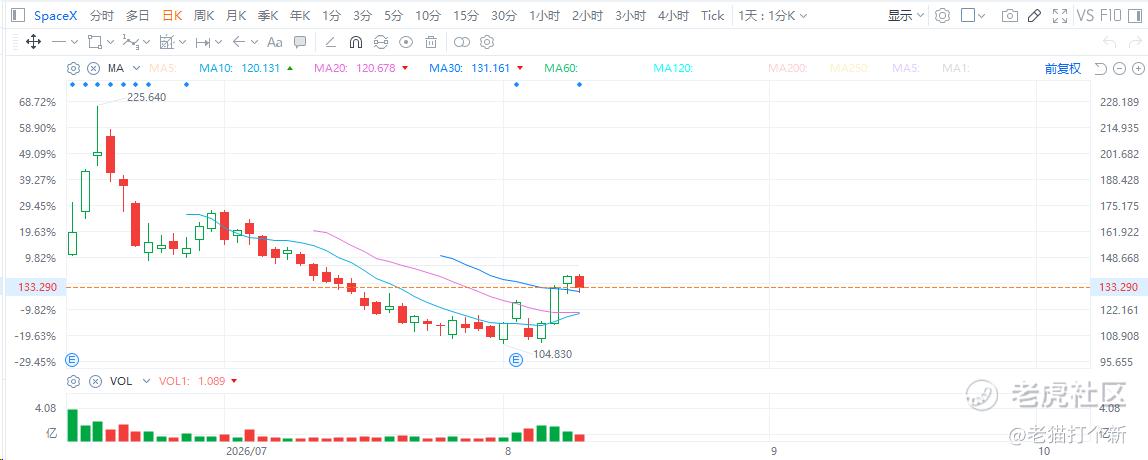Toggle the magnet snap mode
Viewport: 1148px width, 460px height.
(x=356, y=42)
